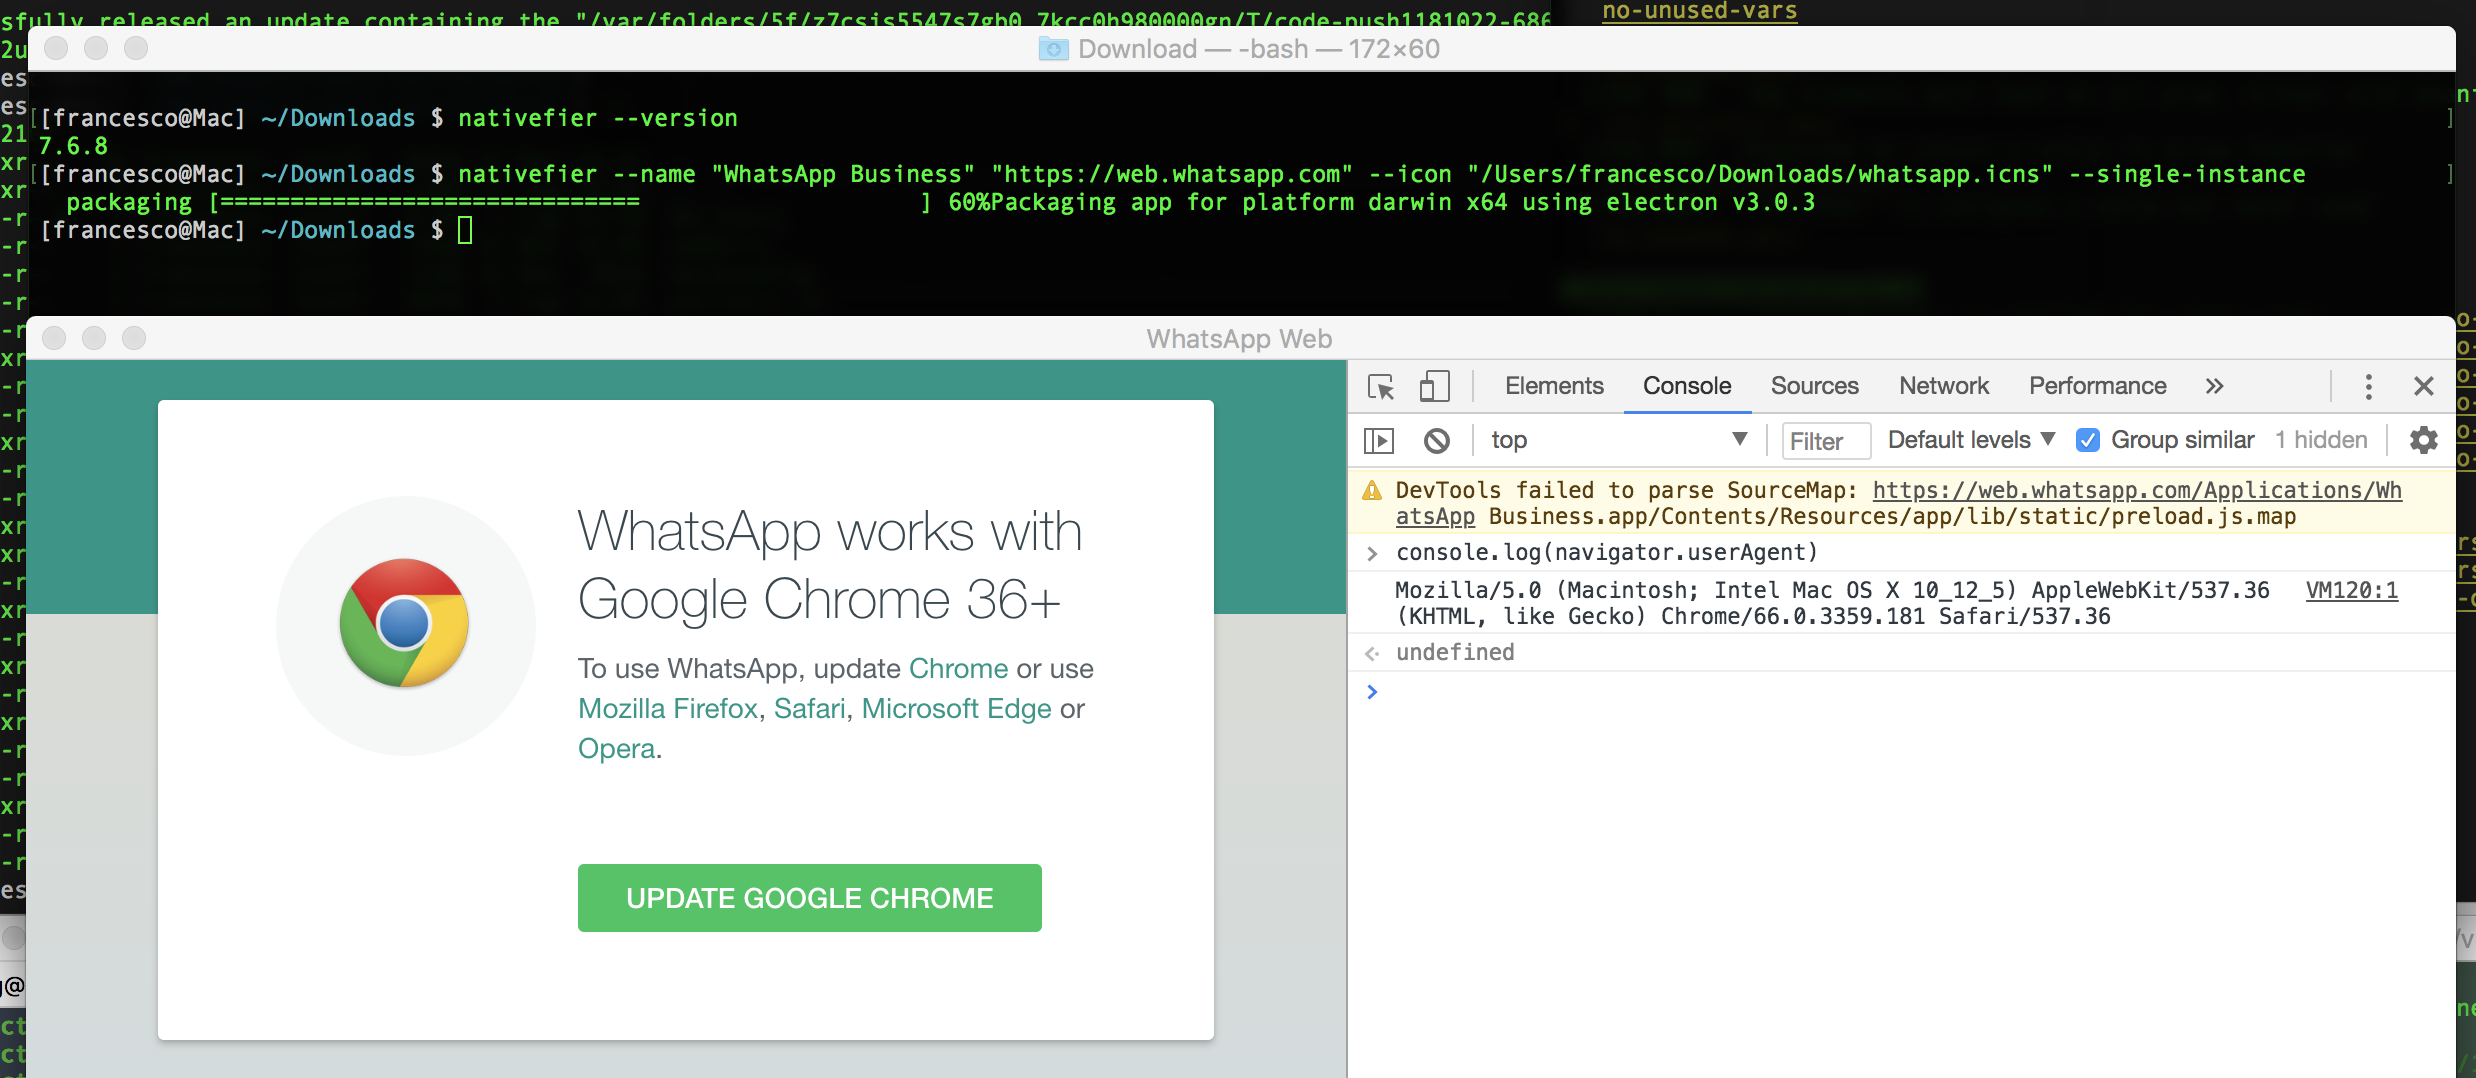Screen dimensions: 2476x1078
Task: Switch to the Network tab
Action: point(1944,386)
